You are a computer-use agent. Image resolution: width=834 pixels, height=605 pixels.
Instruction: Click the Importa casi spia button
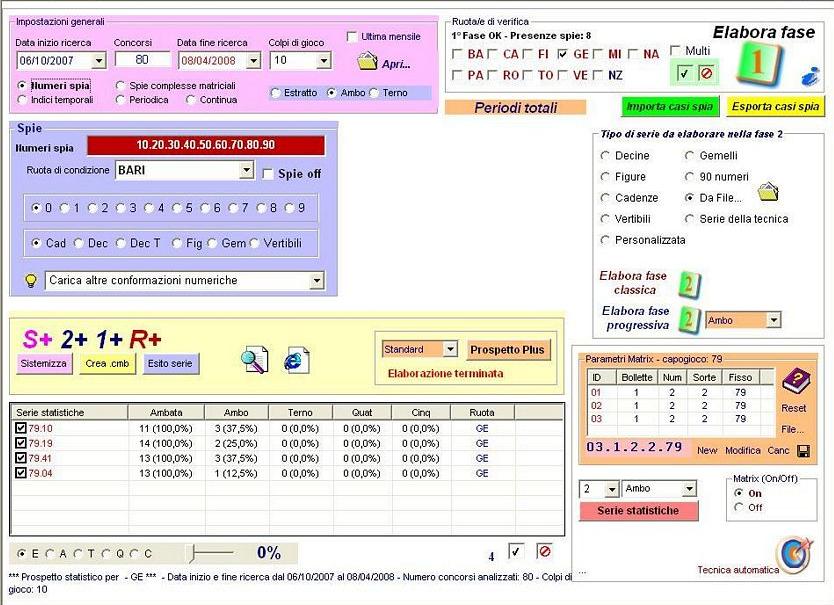click(669, 106)
